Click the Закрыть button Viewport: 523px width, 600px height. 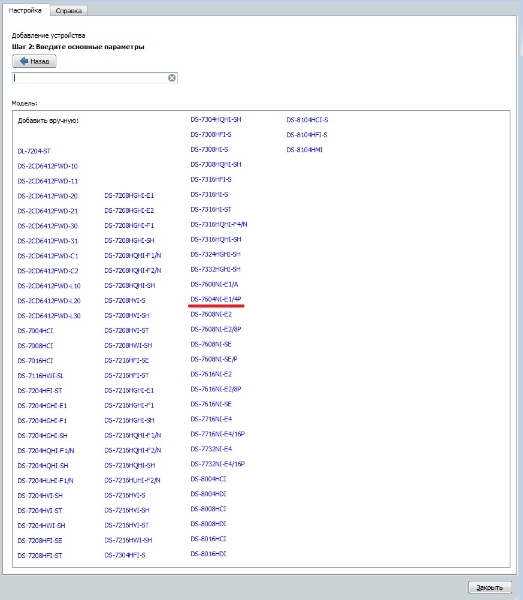pos(489,587)
